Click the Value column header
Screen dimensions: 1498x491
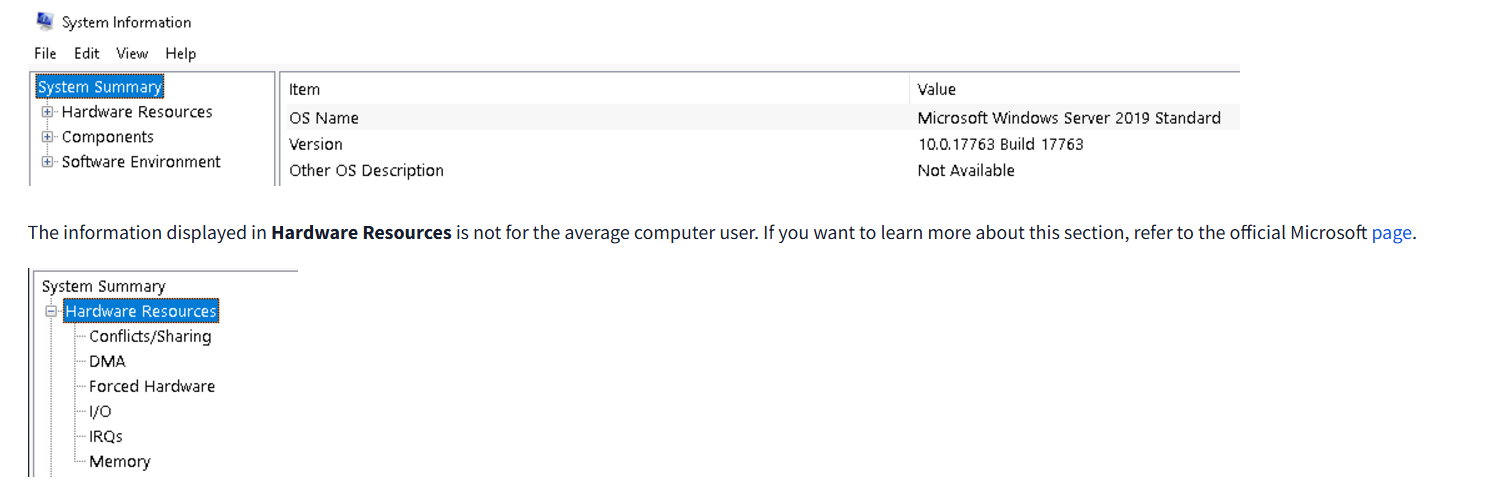(x=937, y=90)
